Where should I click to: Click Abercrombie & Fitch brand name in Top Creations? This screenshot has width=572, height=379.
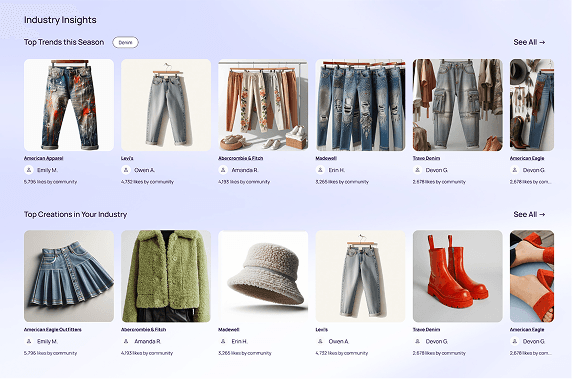[x=143, y=330]
